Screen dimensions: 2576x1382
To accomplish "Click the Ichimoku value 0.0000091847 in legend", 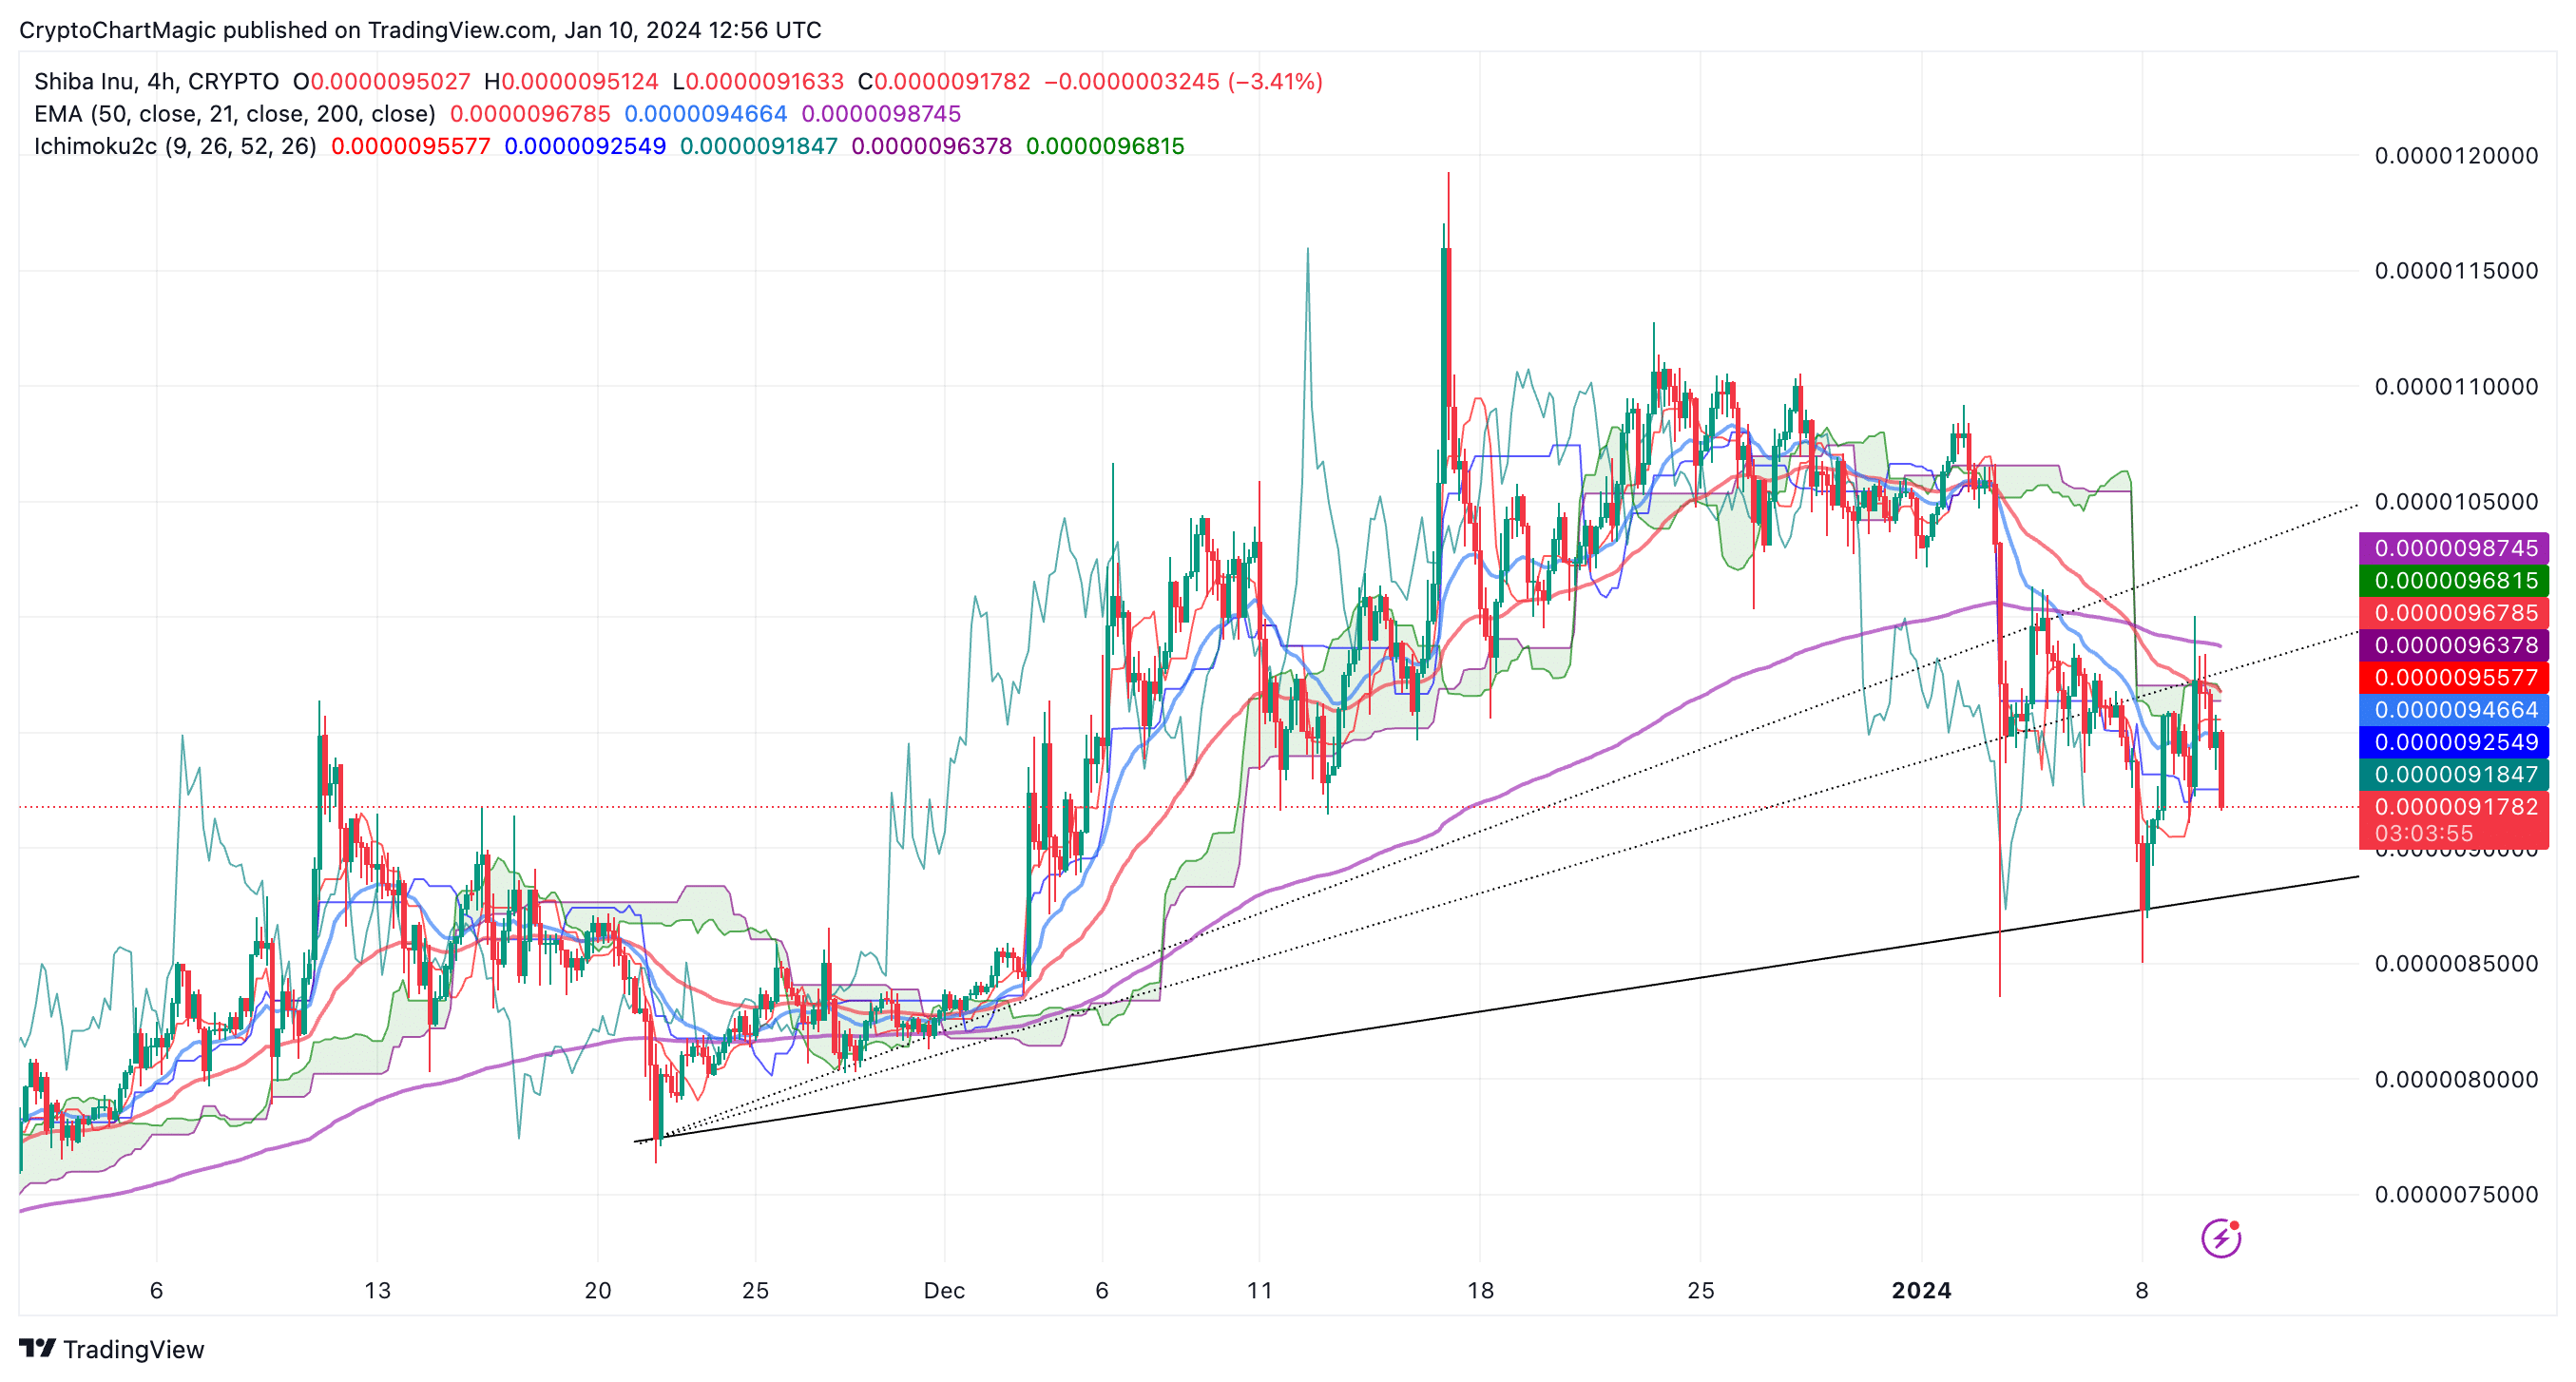I will tap(759, 146).
